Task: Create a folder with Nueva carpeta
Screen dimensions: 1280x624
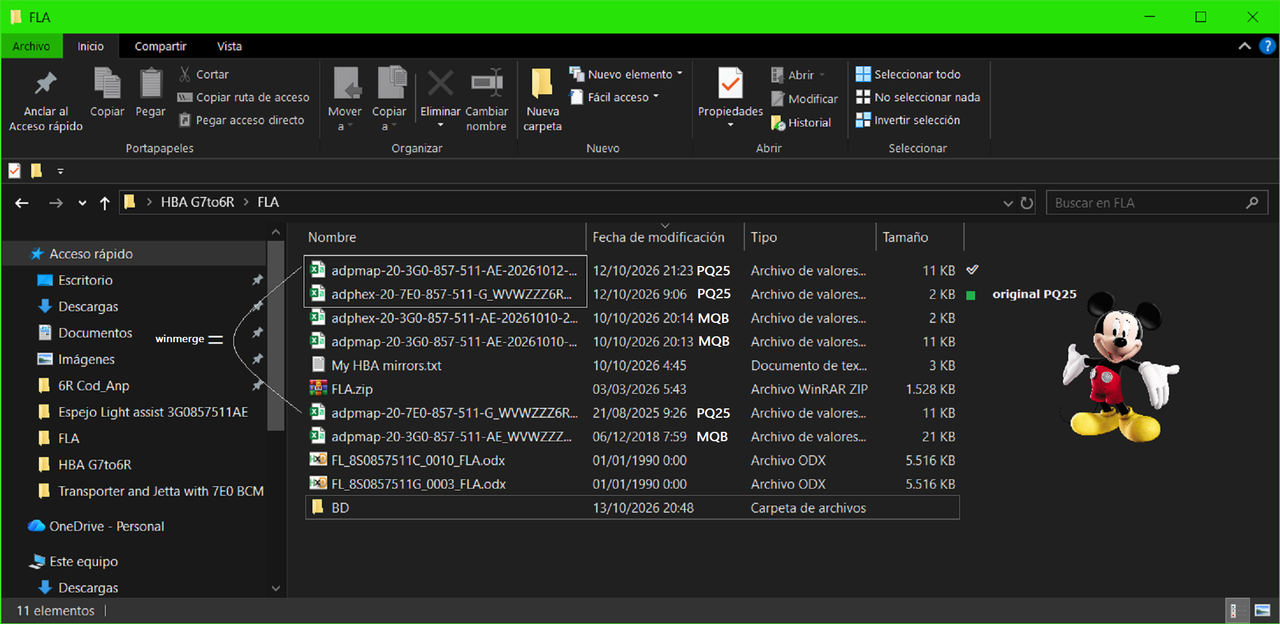Action: [543, 100]
